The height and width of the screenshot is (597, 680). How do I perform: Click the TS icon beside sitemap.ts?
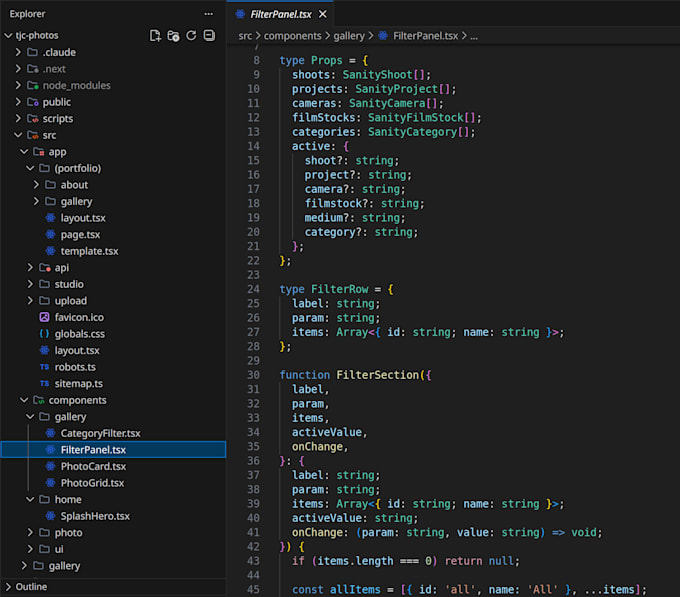click(x=44, y=384)
